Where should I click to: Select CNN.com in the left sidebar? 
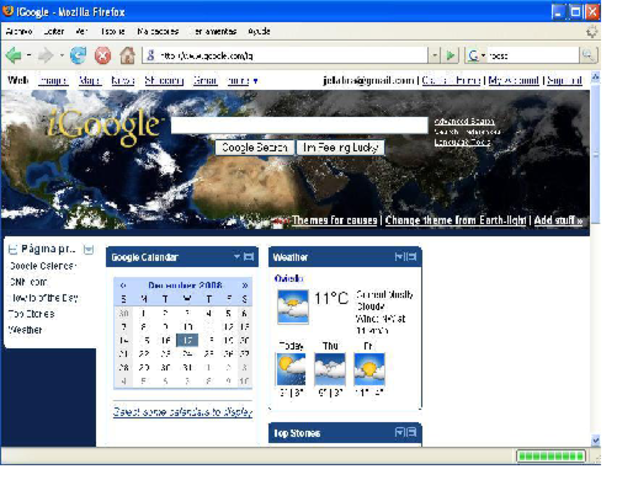(28, 282)
